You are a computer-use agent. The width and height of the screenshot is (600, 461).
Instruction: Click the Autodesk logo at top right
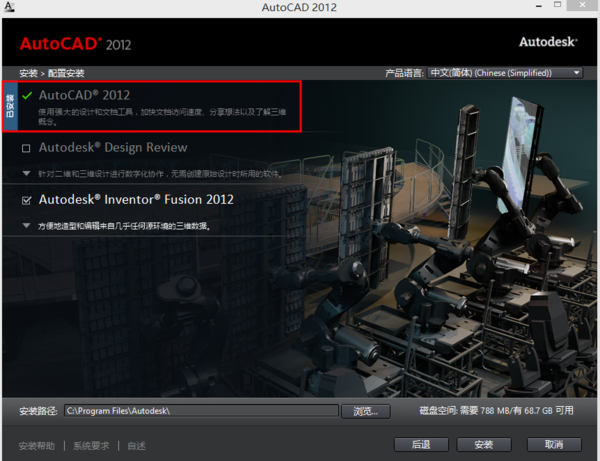tap(548, 42)
